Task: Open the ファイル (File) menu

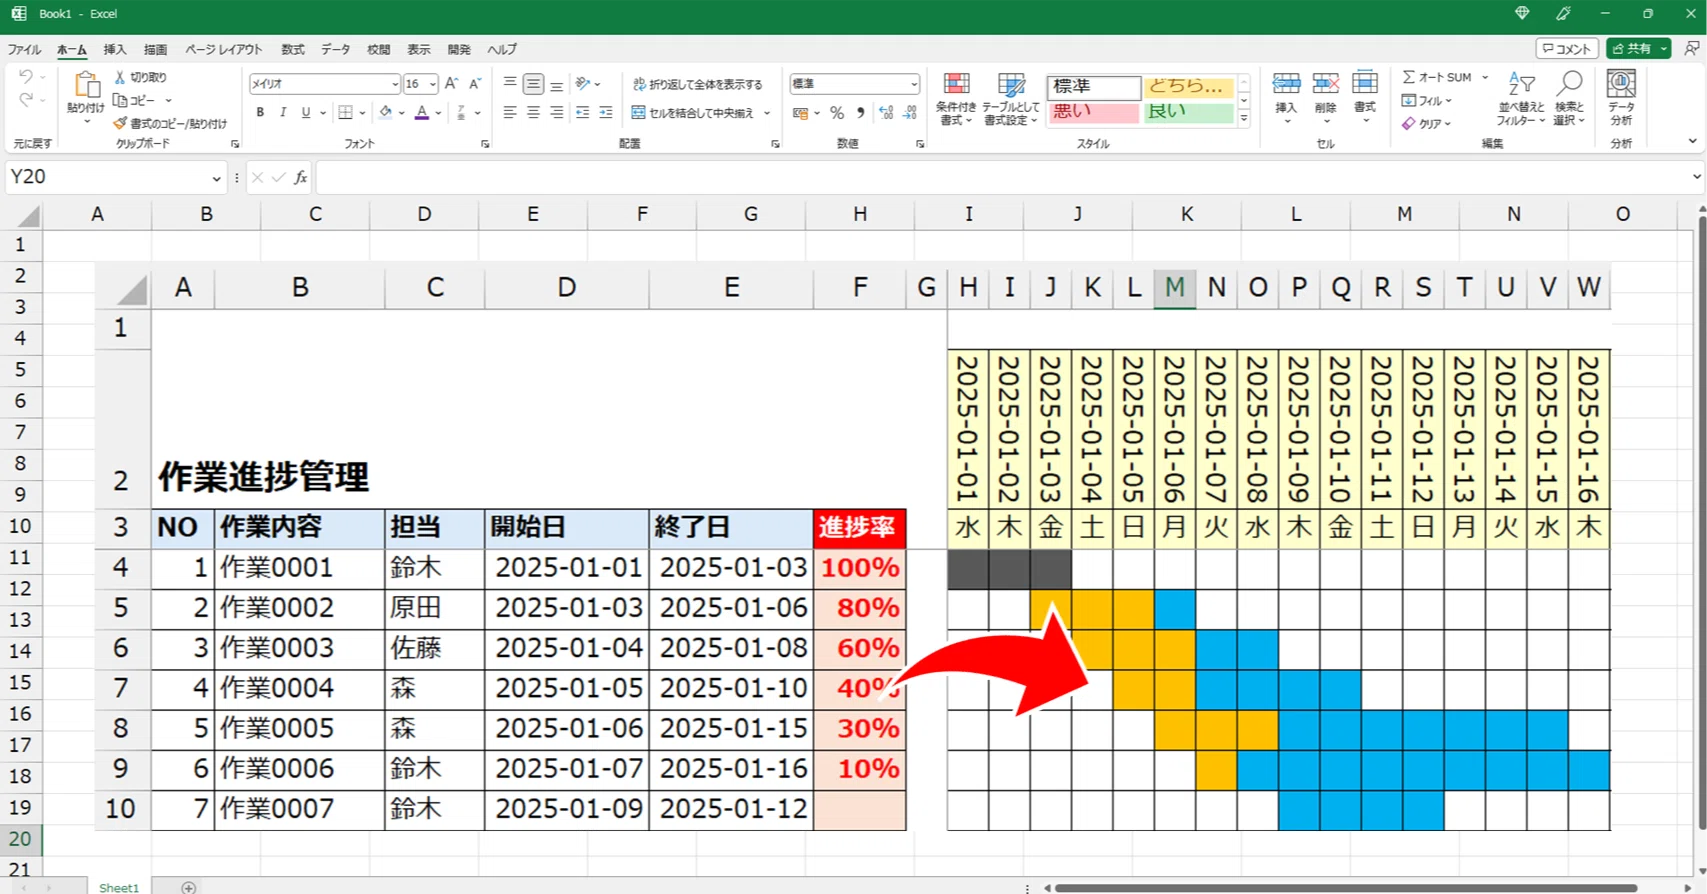Action: pyautogui.click(x=24, y=49)
